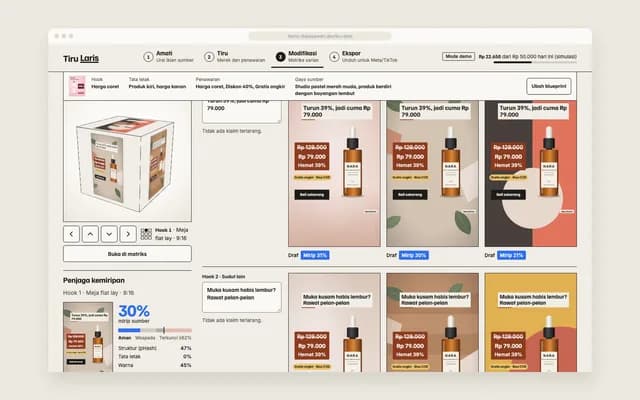Click the "Produk kiri, harga kanan" layout value
Image resolution: width=640 pixels, height=400 pixels.
(157, 87)
